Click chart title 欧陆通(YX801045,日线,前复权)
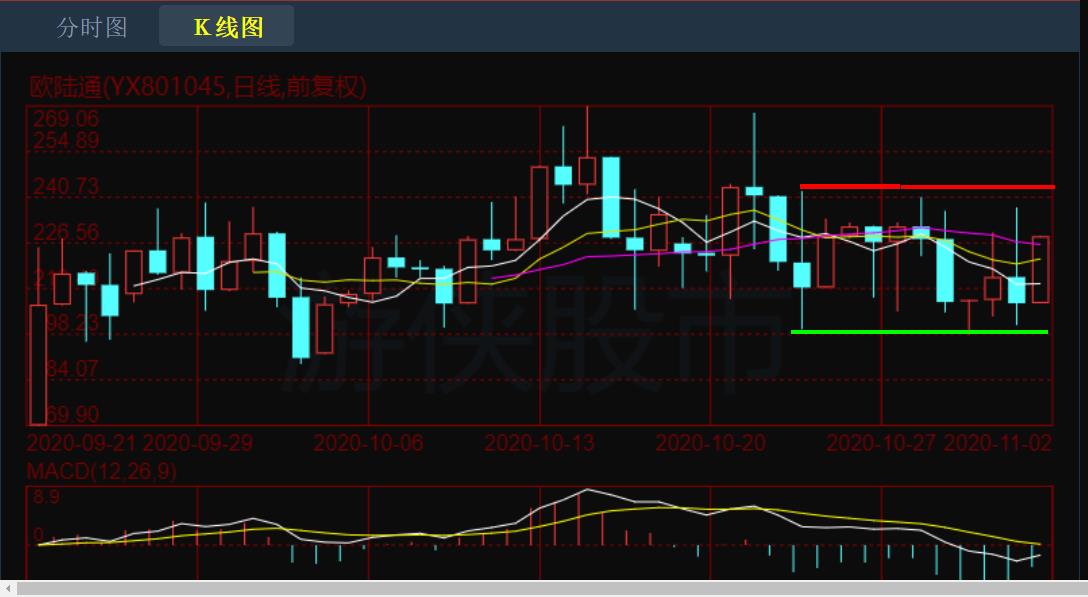The width and height of the screenshot is (1088, 597). pyautogui.click(x=197, y=87)
